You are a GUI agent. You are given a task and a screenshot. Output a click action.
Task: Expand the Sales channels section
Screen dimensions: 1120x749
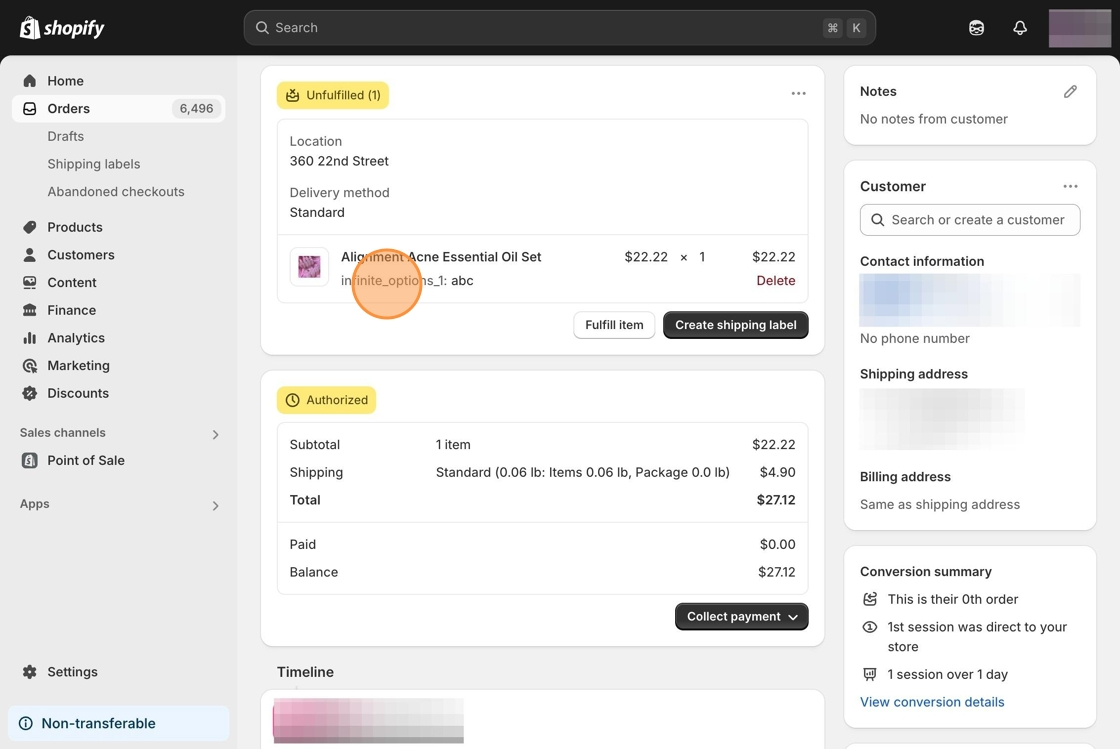point(215,434)
